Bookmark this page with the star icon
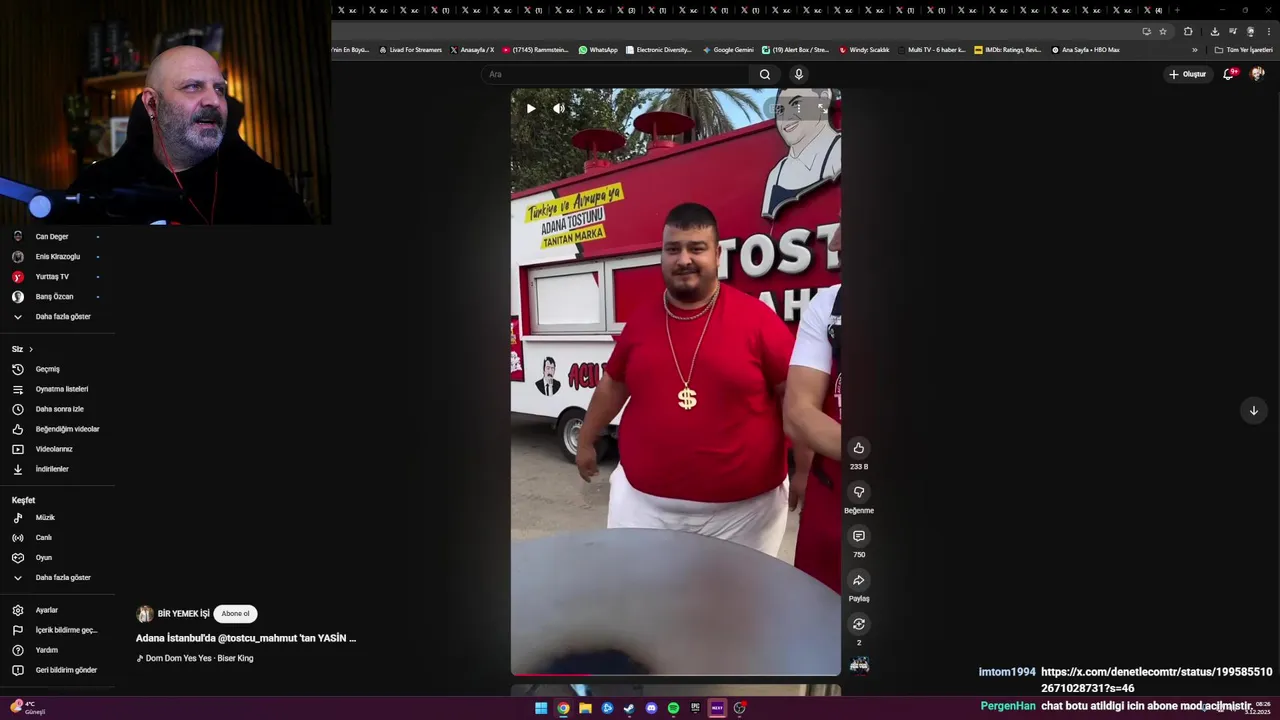Viewport: 1280px width, 720px height. tap(1163, 31)
